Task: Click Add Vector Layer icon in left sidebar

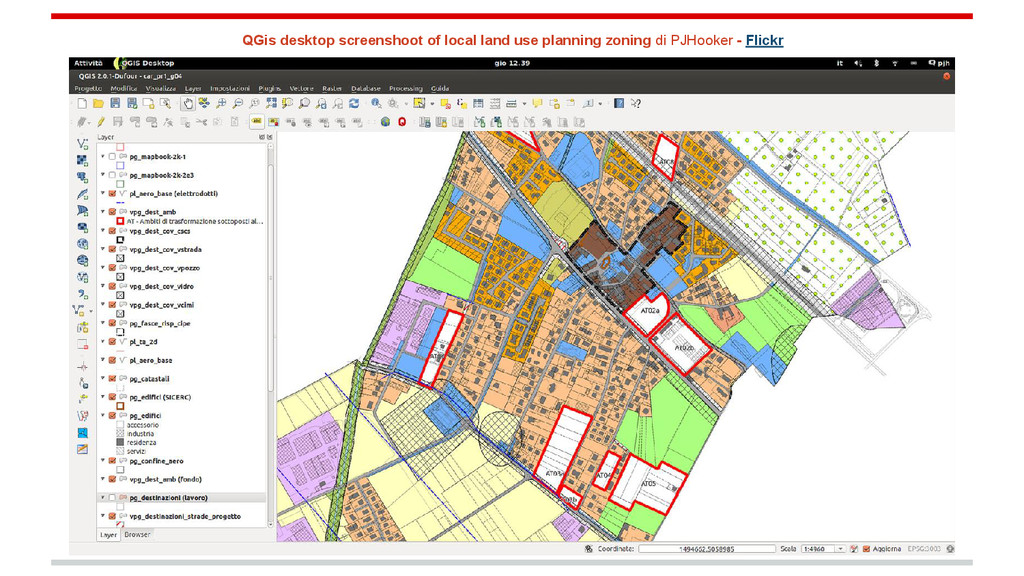Action: 82,144
